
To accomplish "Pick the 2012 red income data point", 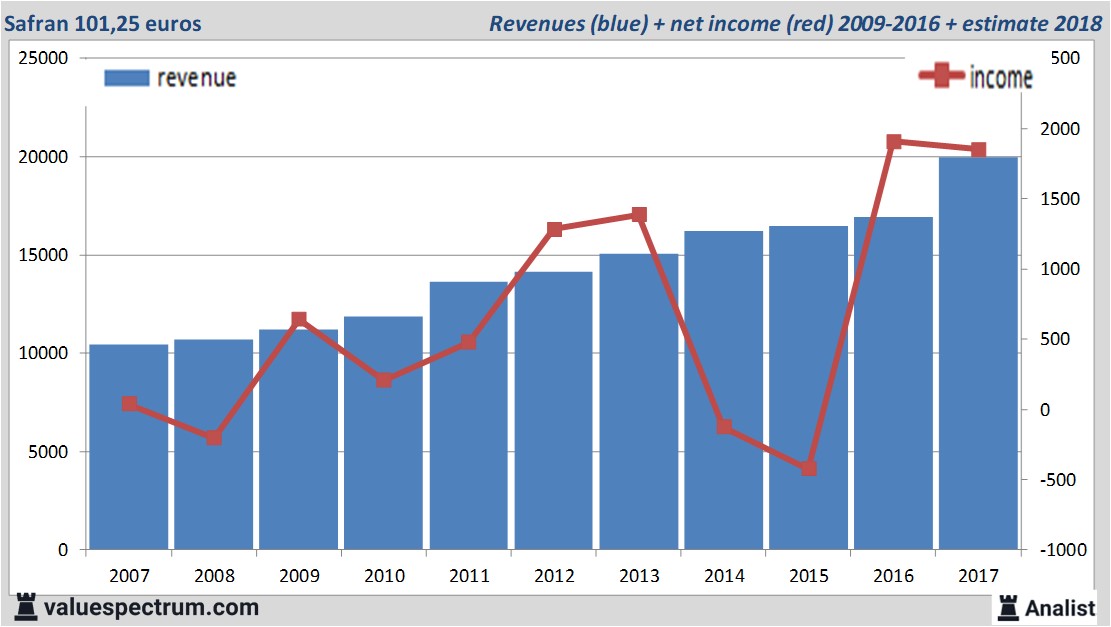I will (555, 230).
